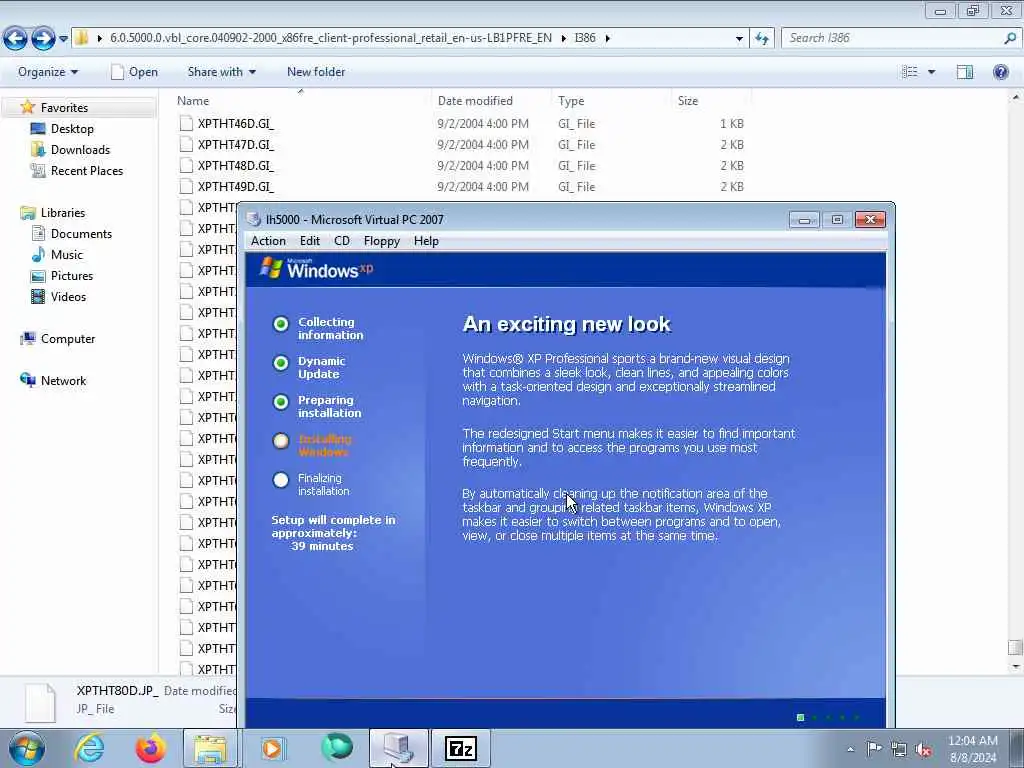Expand the view options dropdown arrow

[931, 72]
